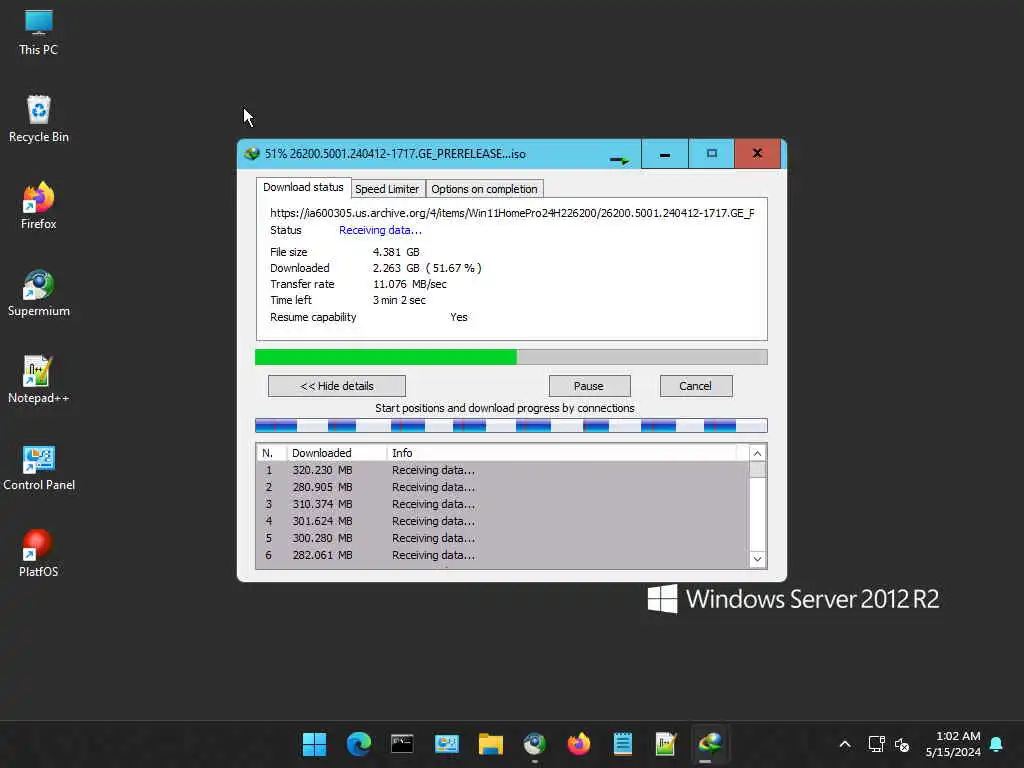Open Notepad++ from taskbar

(666, 744)
